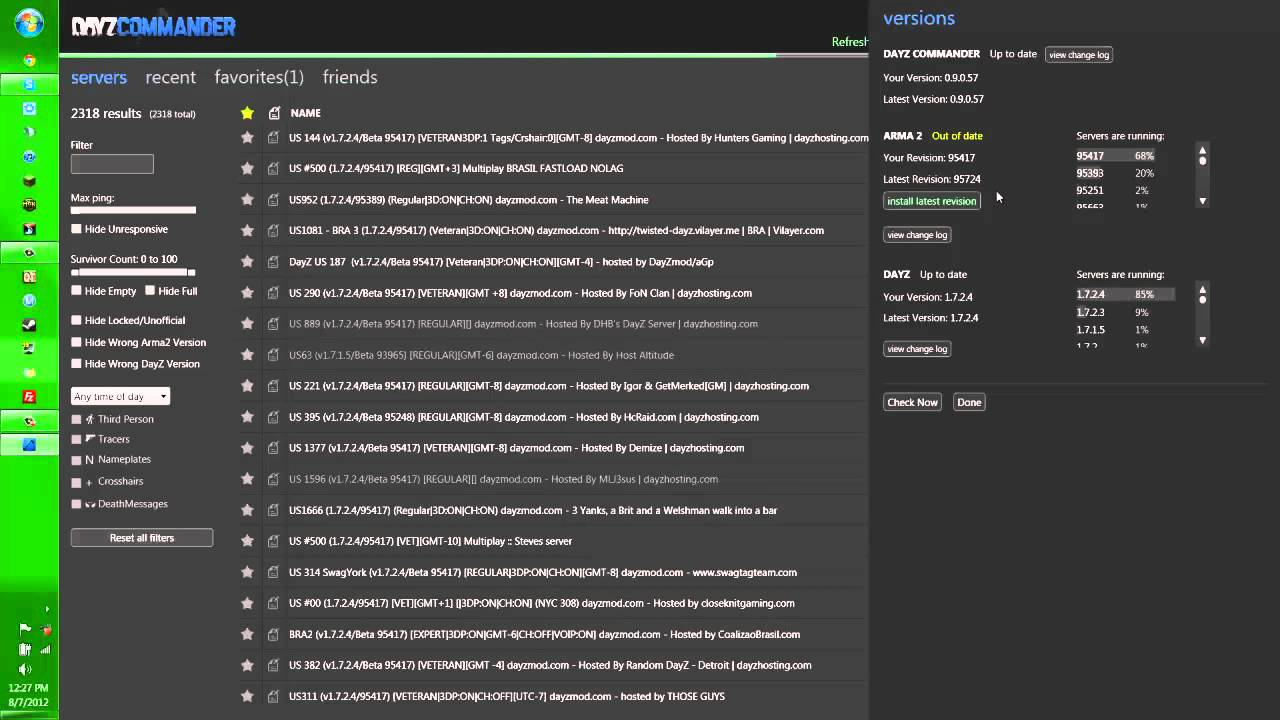Open details icon for US 1596 MLJ3sus server
Viewport: 1280px width, 720px height.
tap(273, 479)
